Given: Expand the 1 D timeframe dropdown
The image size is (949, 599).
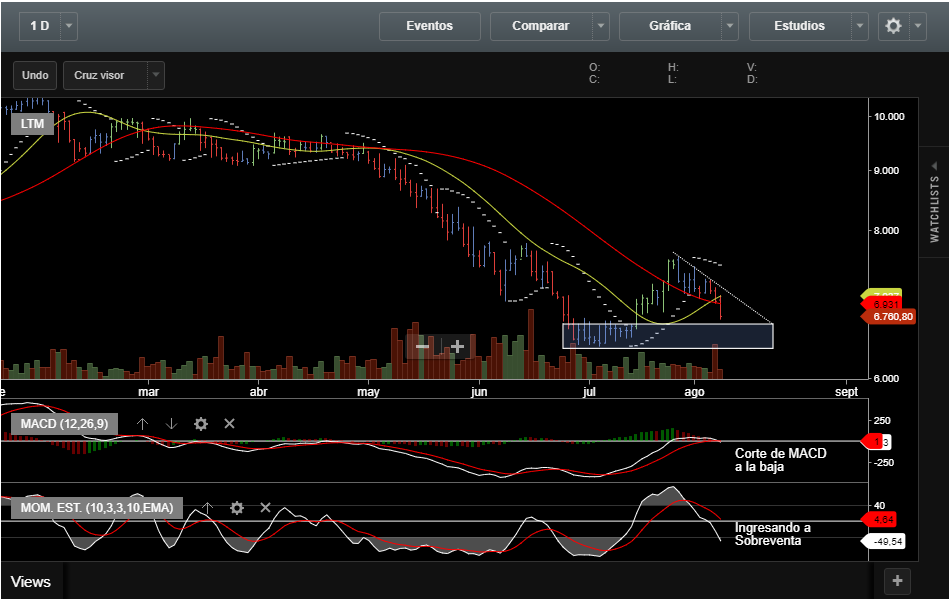Looking at the screenshot, I should coord(68,26).
